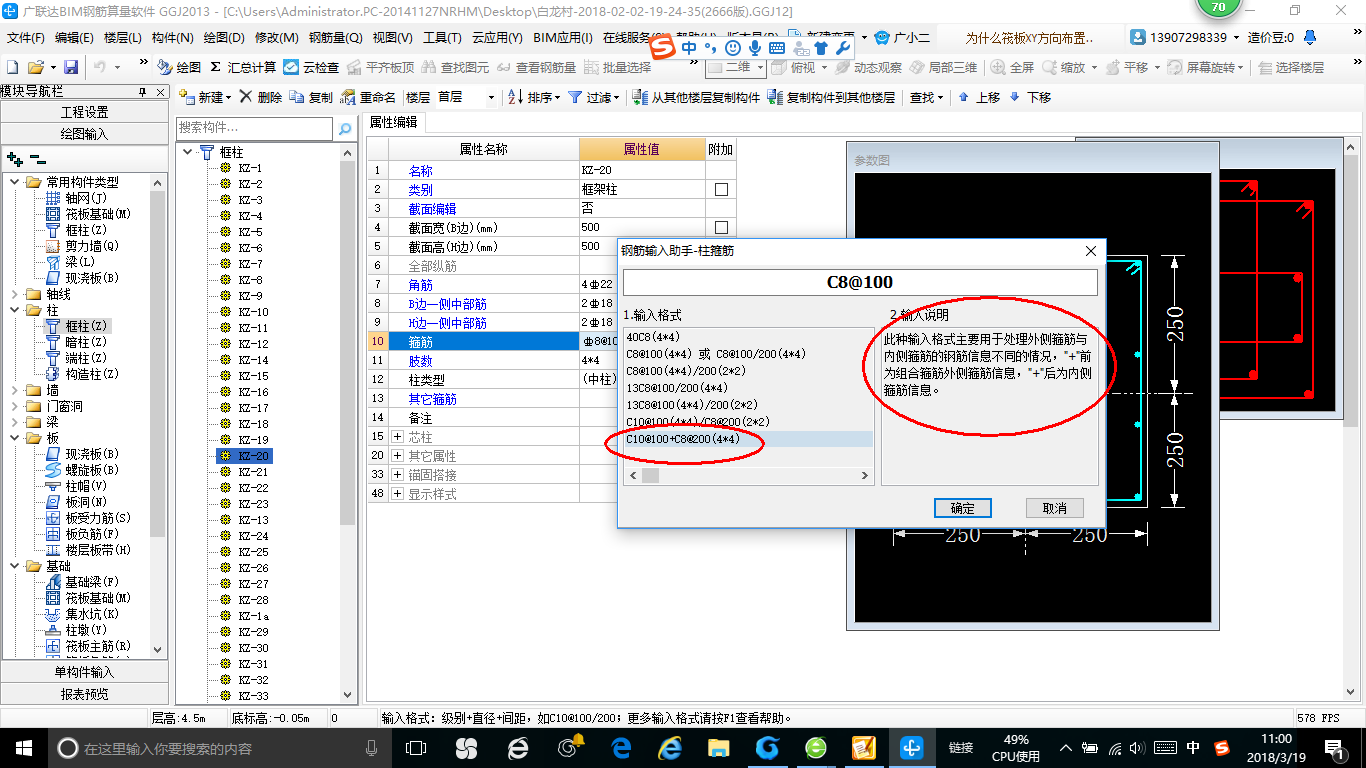Expand 显示样式 property group
Viewport: 1366px width, 768px height.
(397, 494)
